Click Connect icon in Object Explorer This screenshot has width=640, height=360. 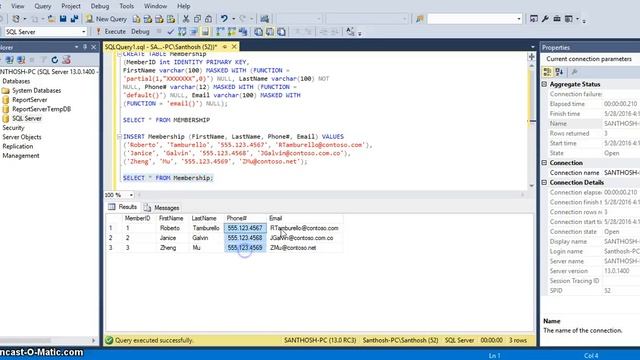(9, 60)
